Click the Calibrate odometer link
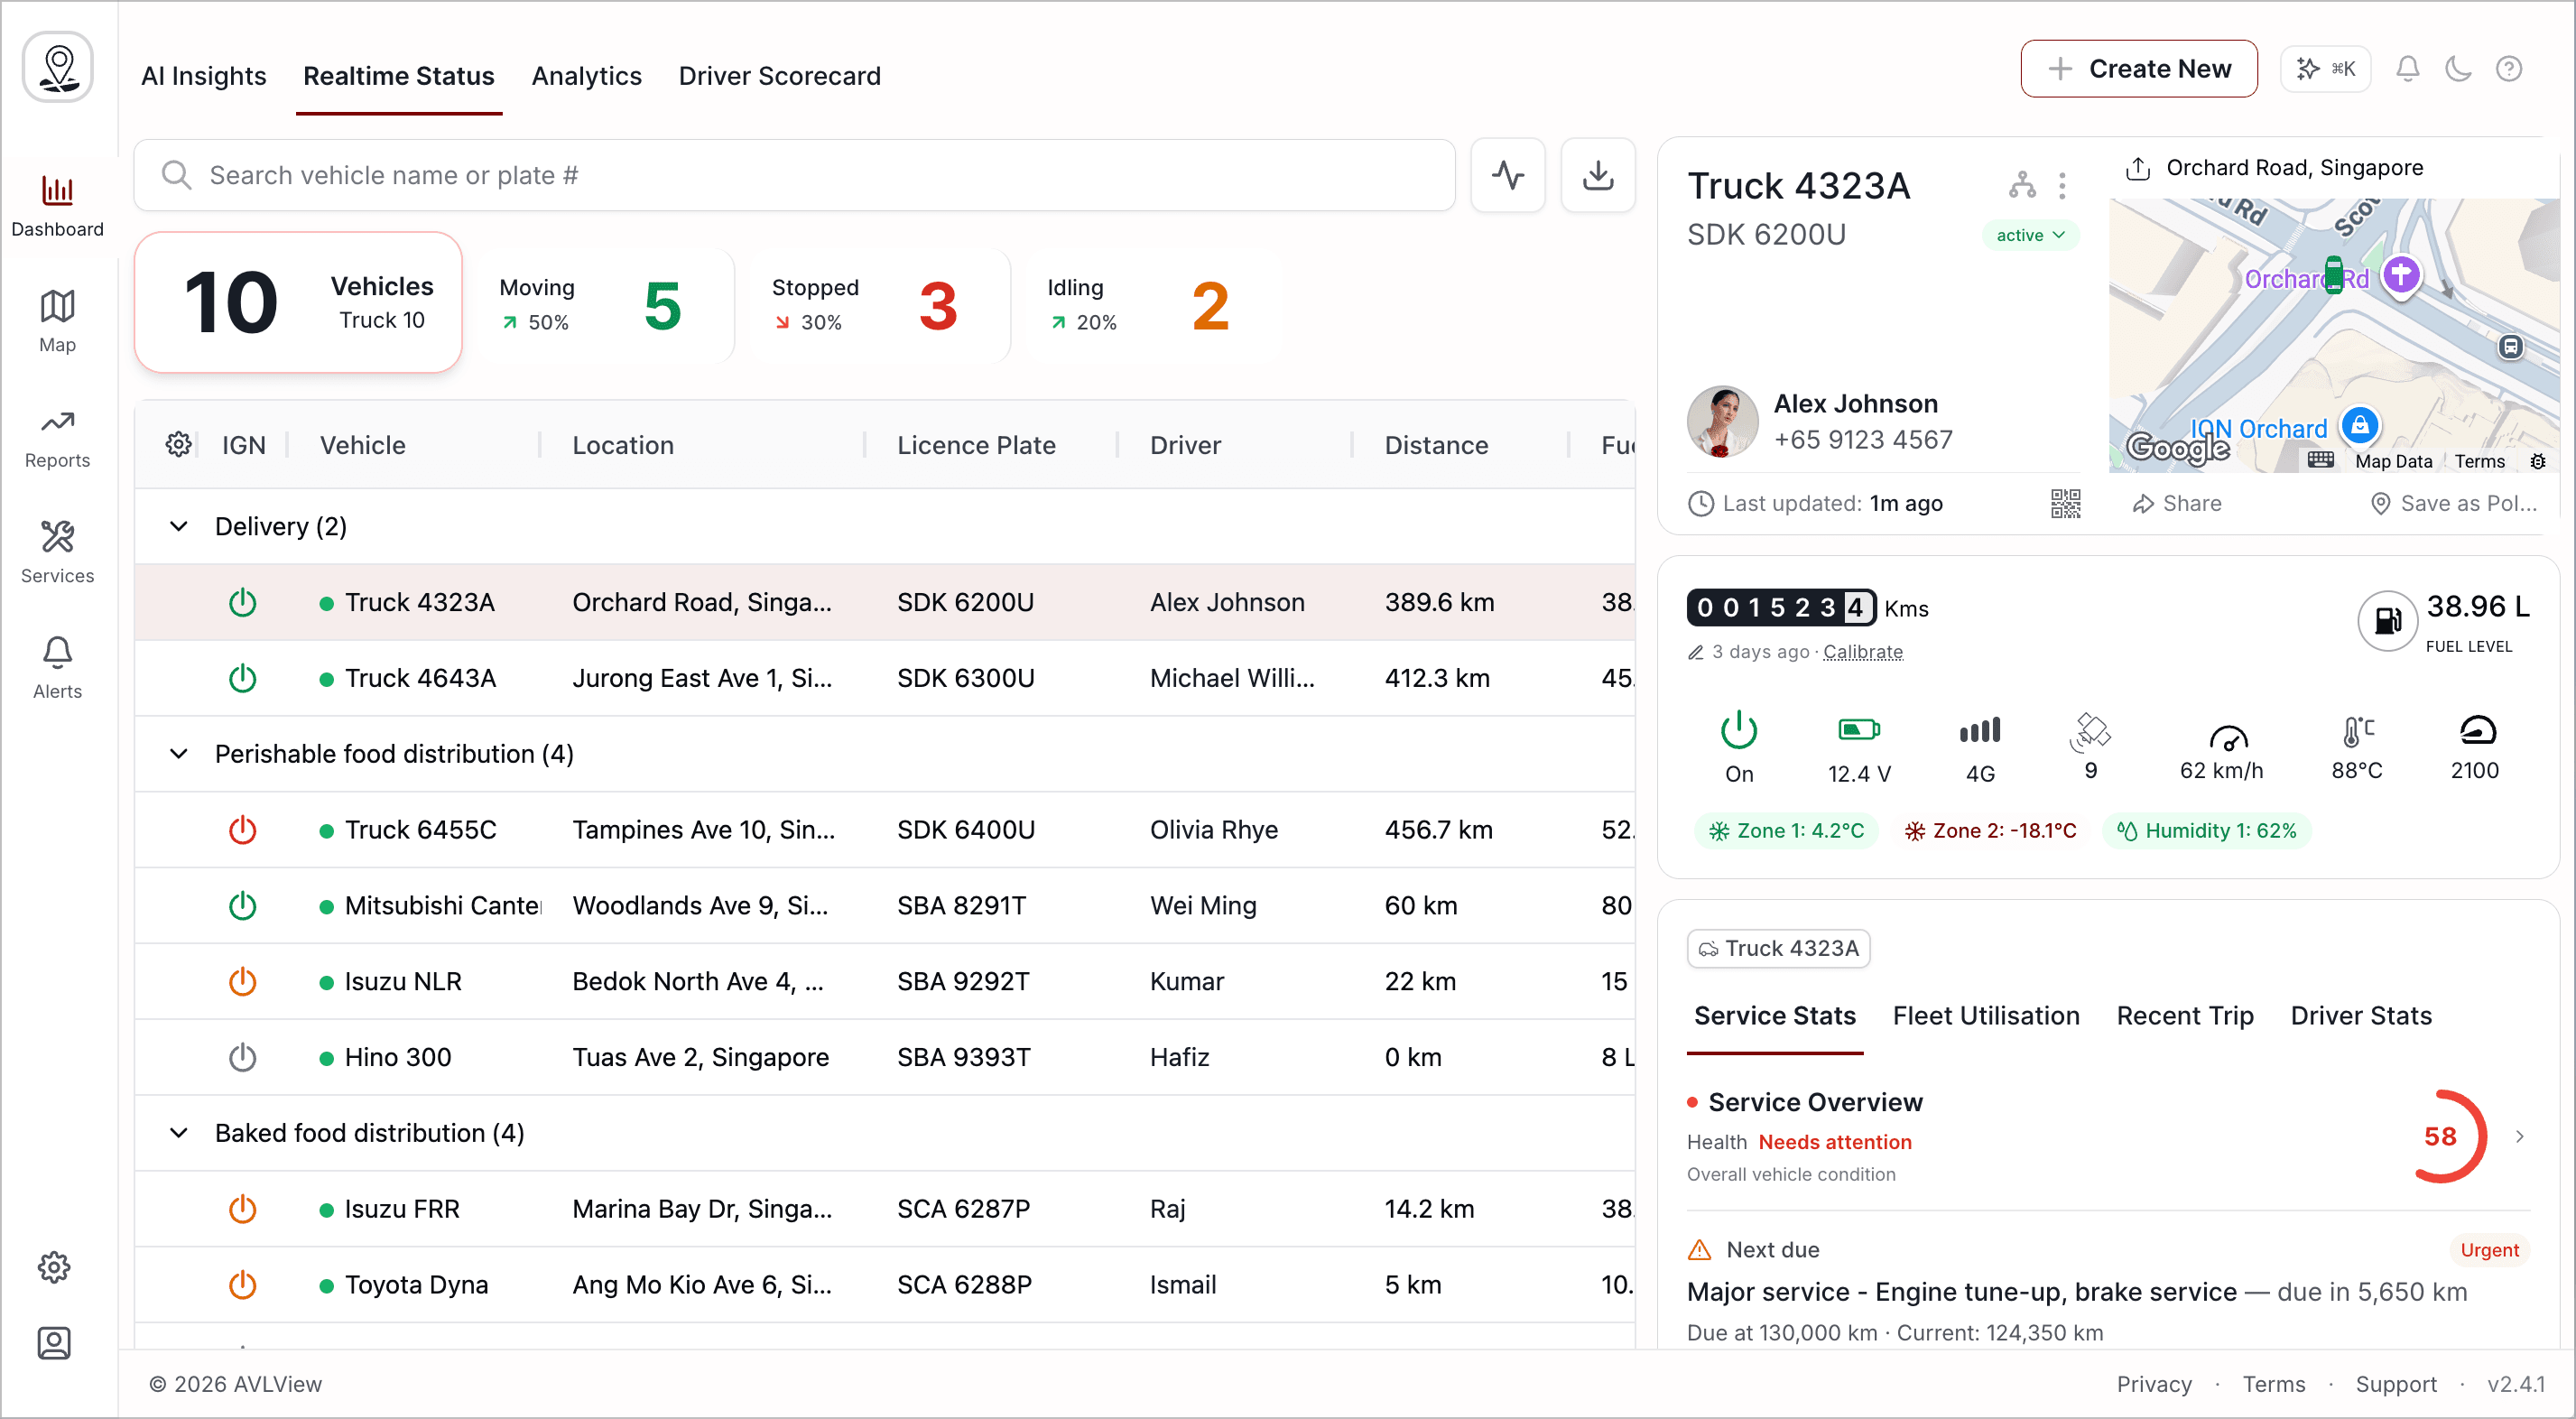2576x1419 pixels. [x=1862, y=652]
